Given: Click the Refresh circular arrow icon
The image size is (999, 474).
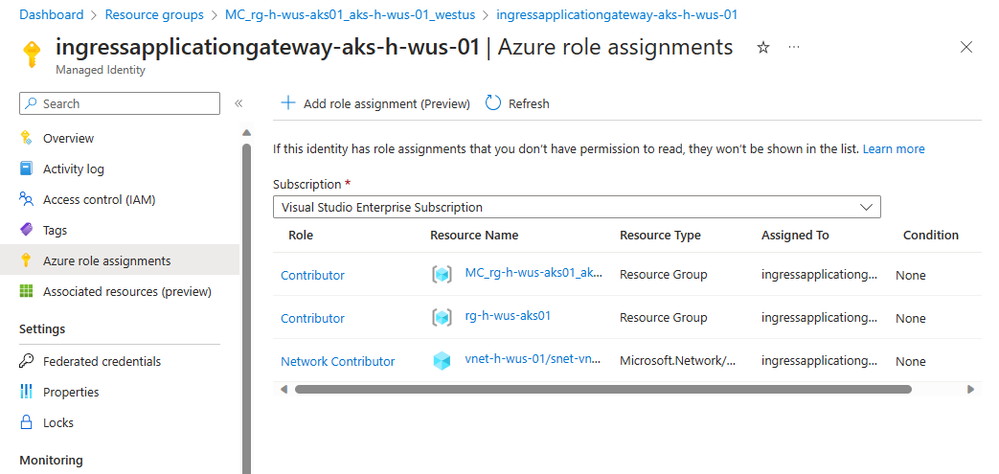Looking at the screenshot, I should tap(493, 103).
